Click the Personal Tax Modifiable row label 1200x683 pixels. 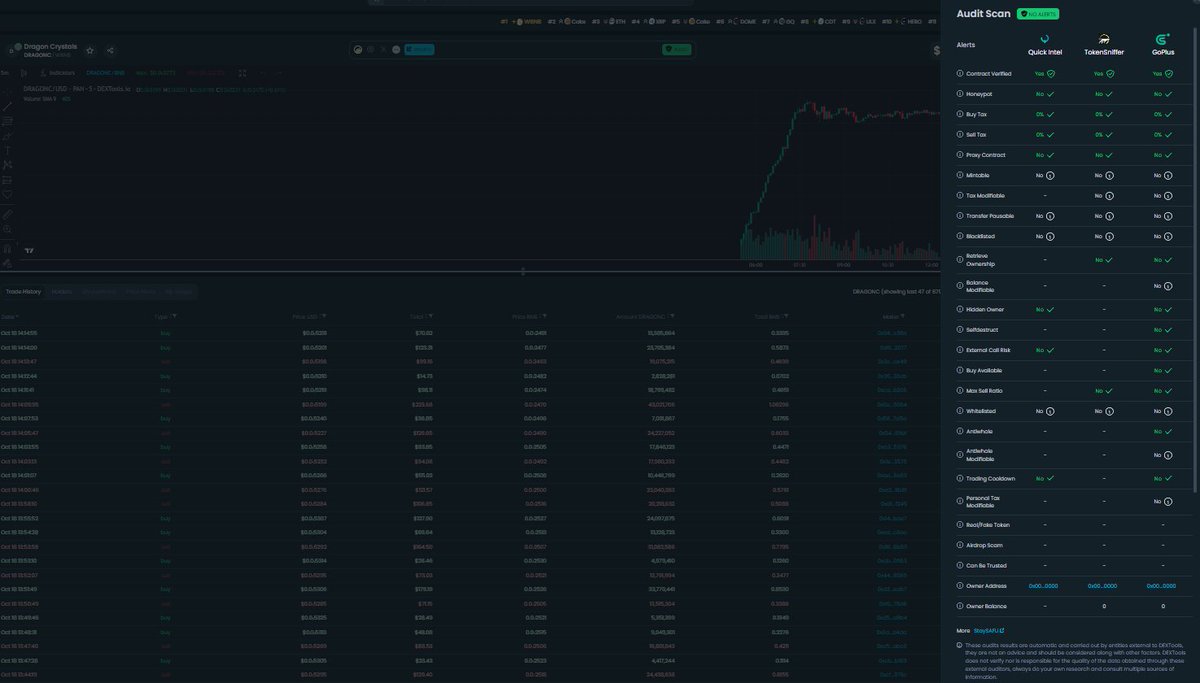pyautogui.click(x=983, y=502)
